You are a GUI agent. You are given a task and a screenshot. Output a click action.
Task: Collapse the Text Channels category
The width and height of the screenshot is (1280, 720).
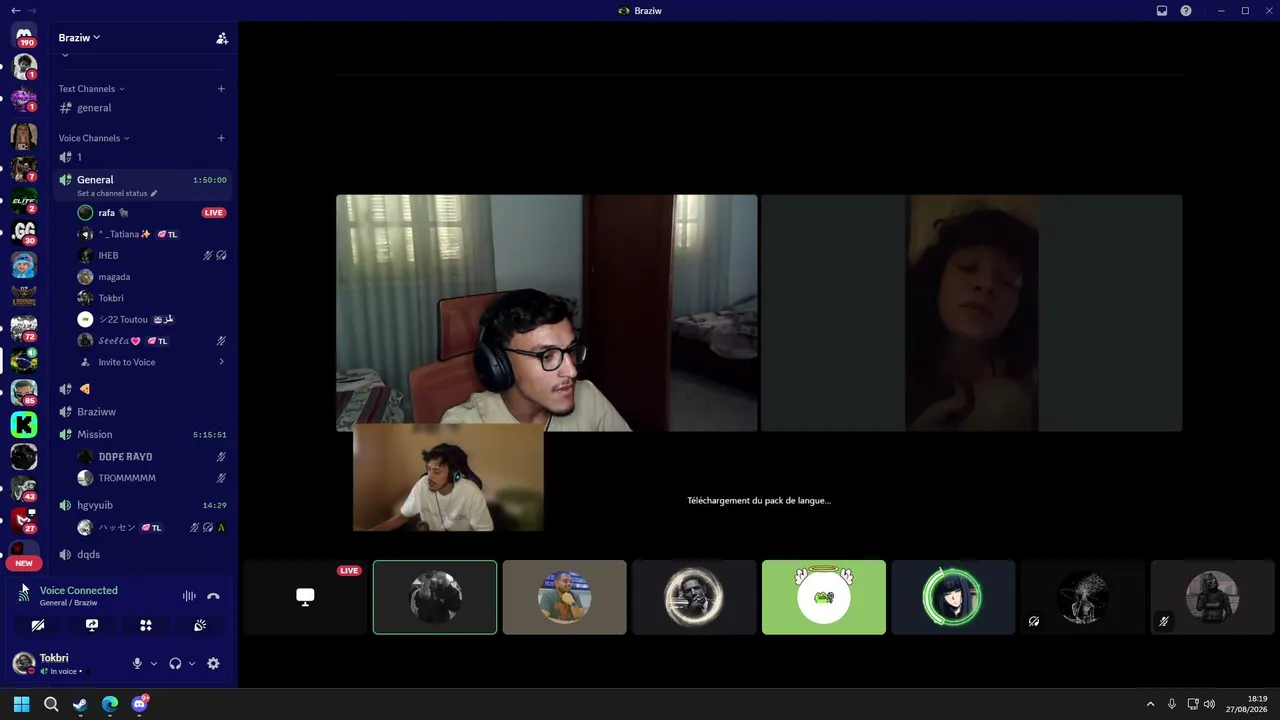tap(91, 88)
